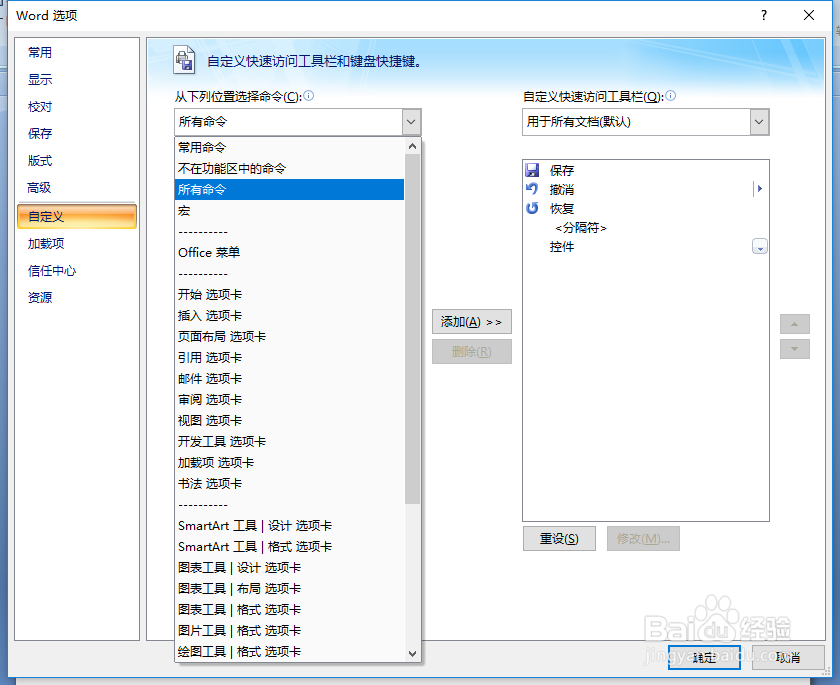
Task: Click the Undo icon in the toolbar list
Action: click(532, 189)
